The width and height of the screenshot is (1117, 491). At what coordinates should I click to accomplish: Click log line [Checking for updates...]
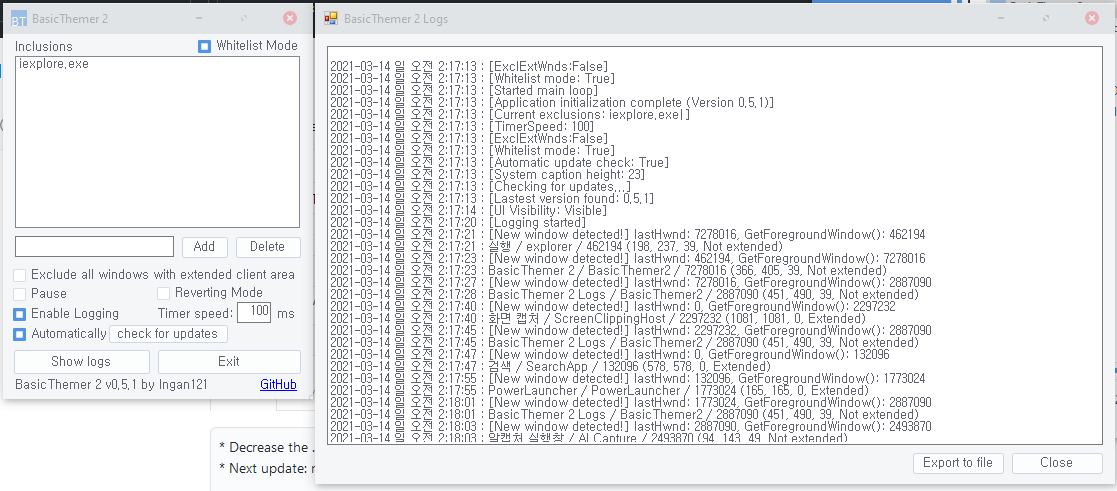480,187
